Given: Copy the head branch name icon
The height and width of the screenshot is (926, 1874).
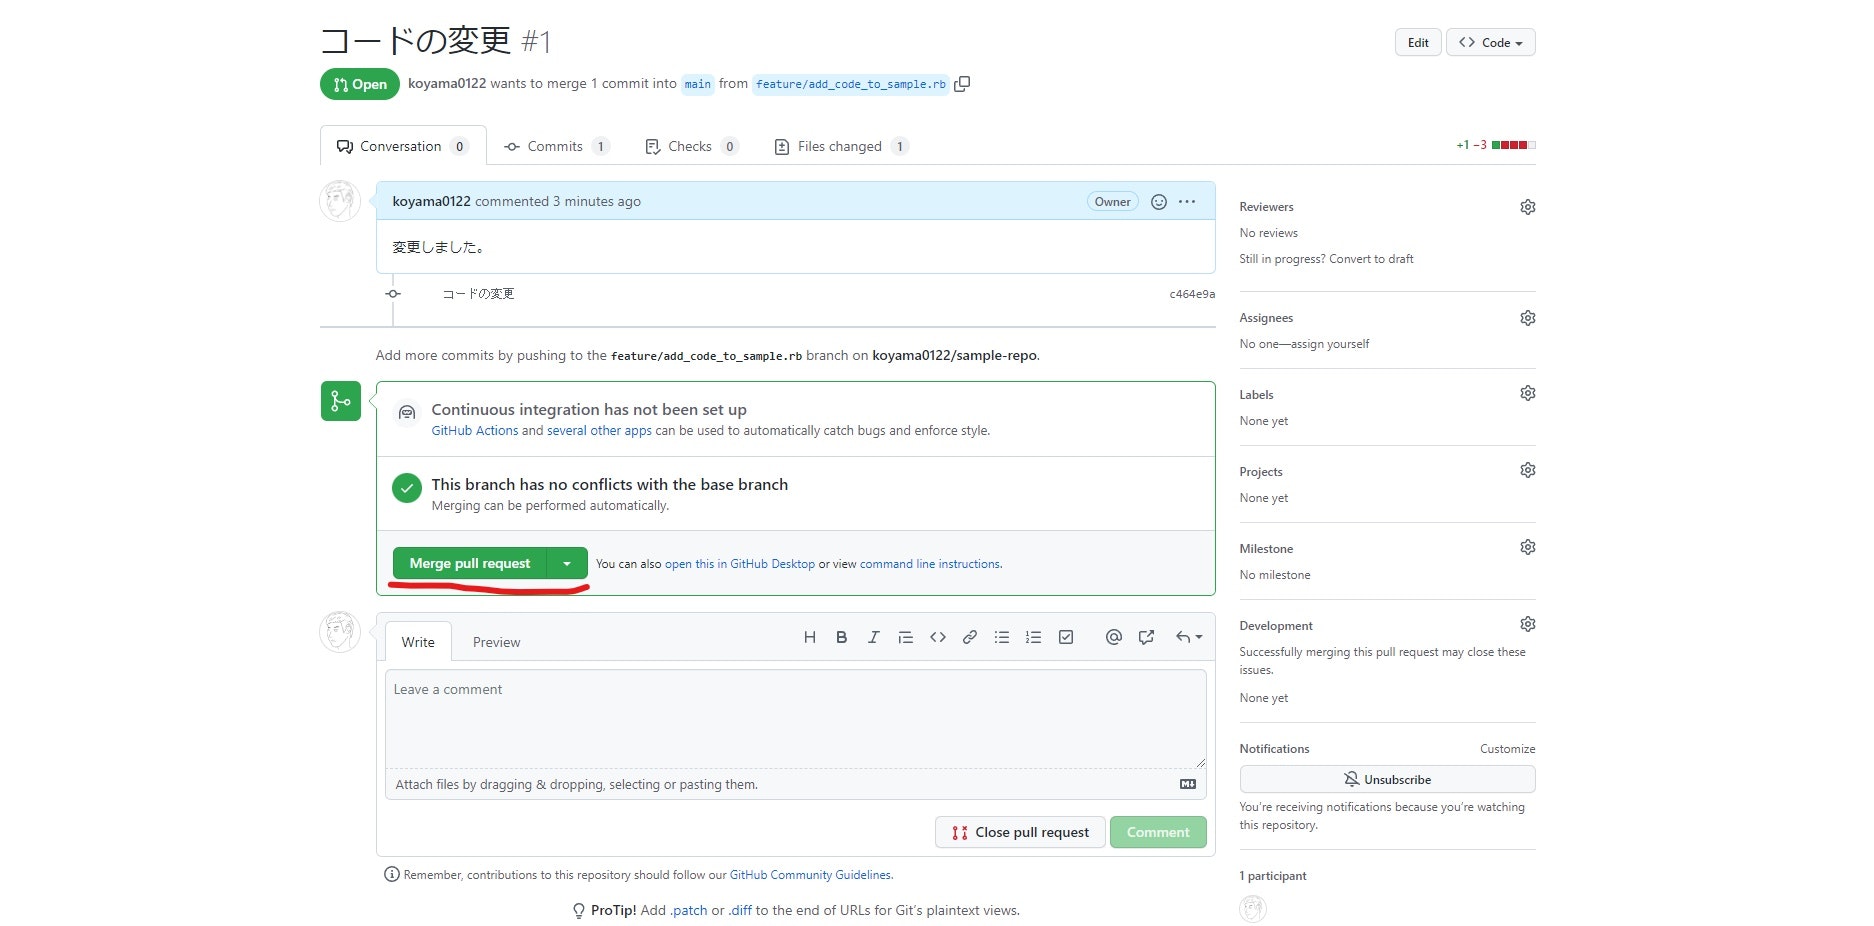Looking at the screenshot, I should (962, 84).
